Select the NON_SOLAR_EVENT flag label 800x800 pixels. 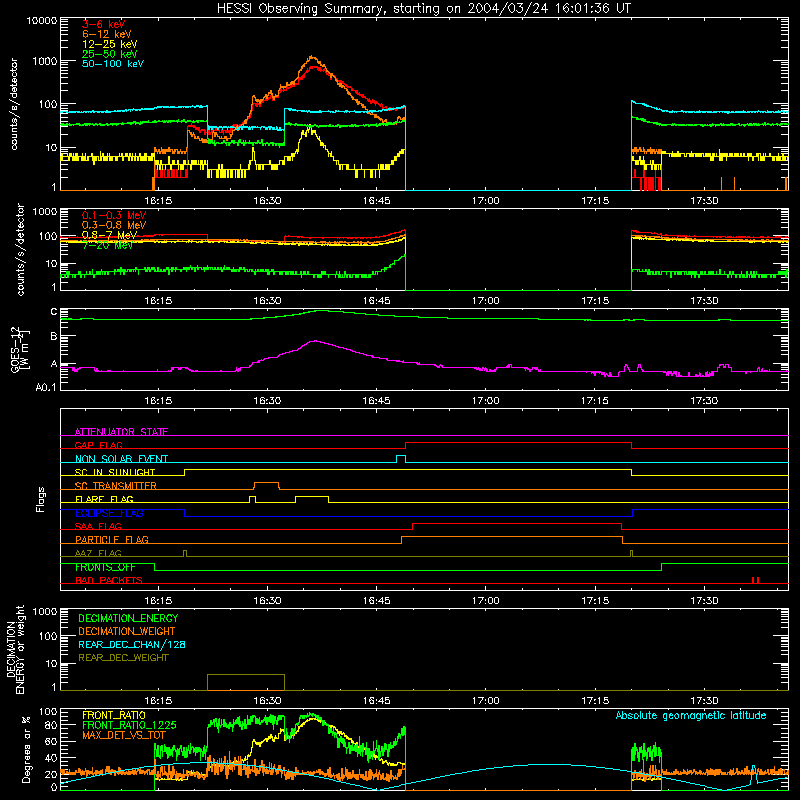coord(121,459)
